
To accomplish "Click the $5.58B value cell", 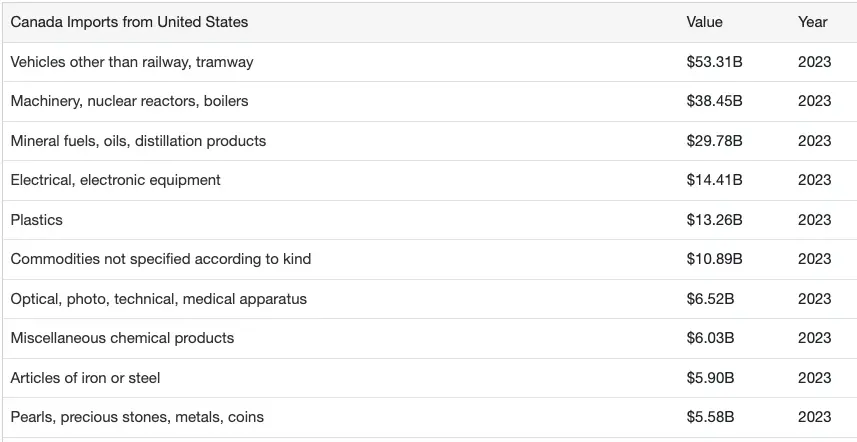I will click(710, 417).
